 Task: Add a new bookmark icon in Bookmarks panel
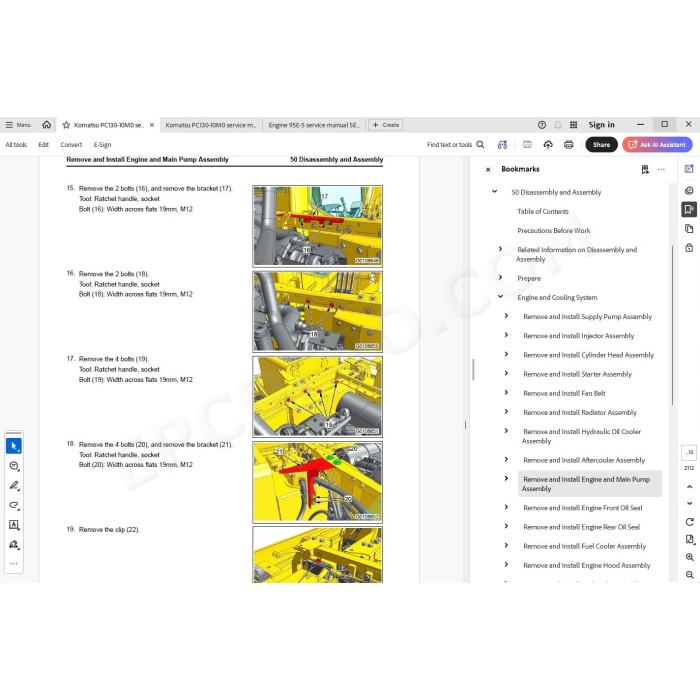(x=645, y=170)
